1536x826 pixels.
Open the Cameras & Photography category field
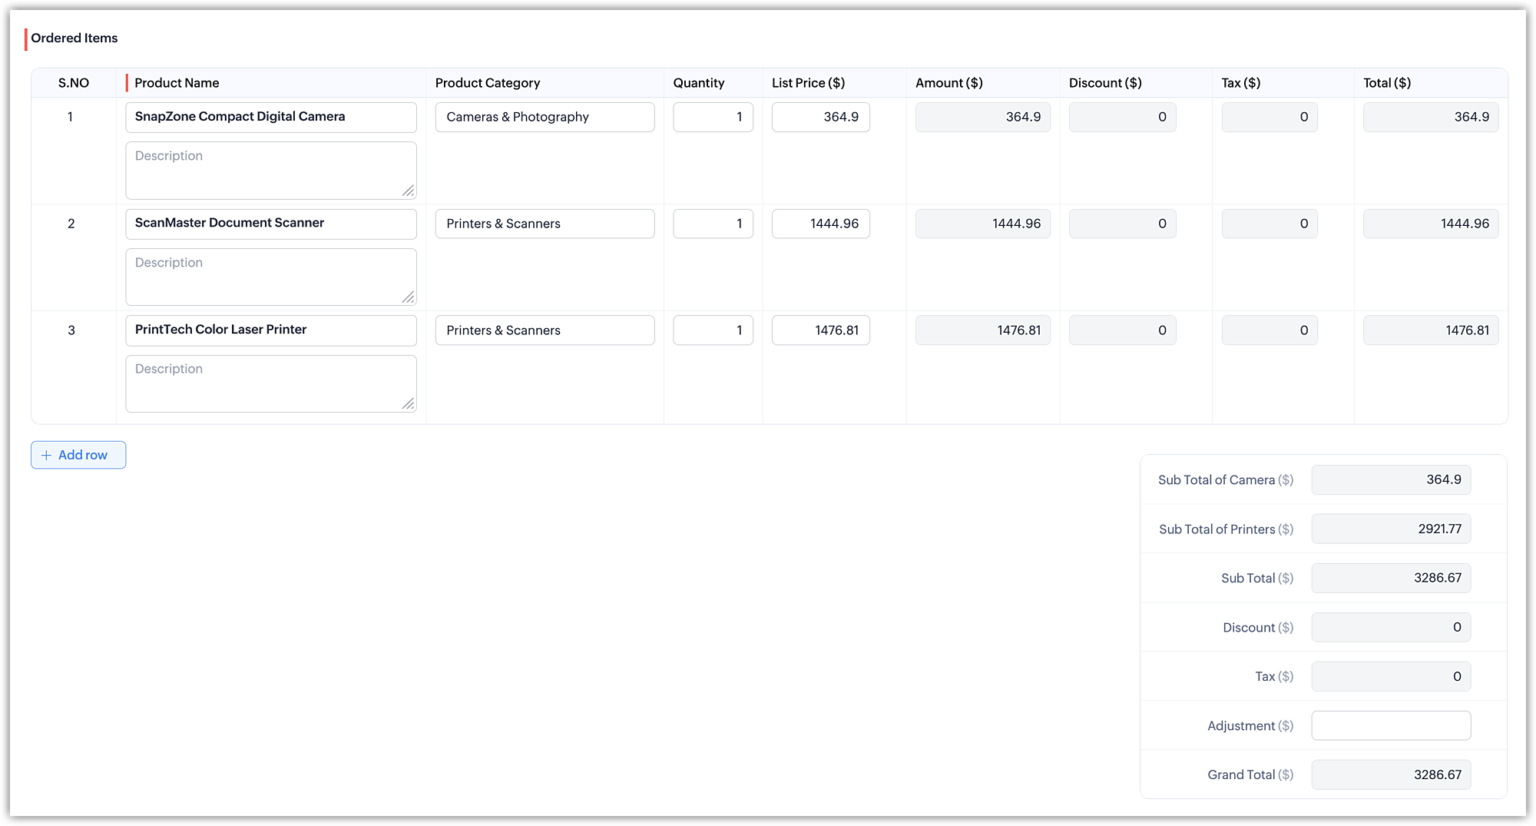[x=544, y=117]
